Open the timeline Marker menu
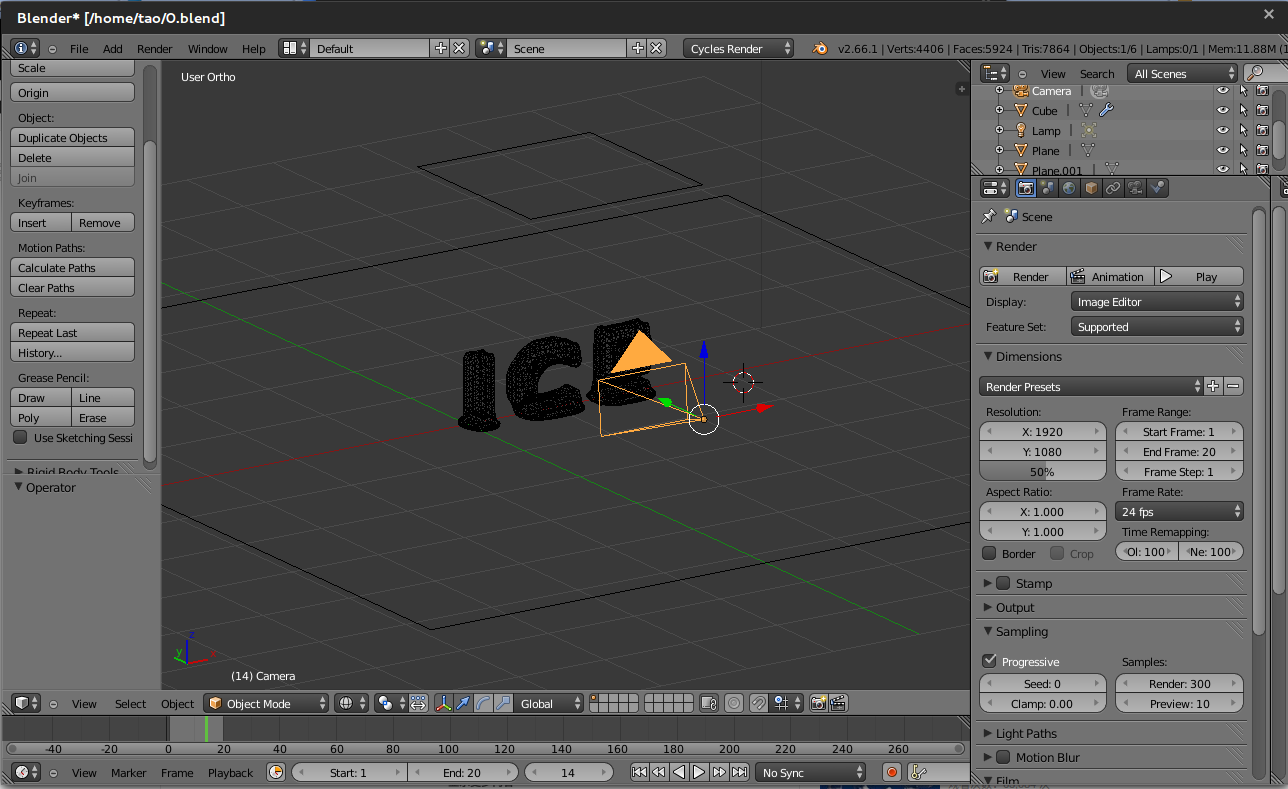1288x789 pixels. (129, 772)
